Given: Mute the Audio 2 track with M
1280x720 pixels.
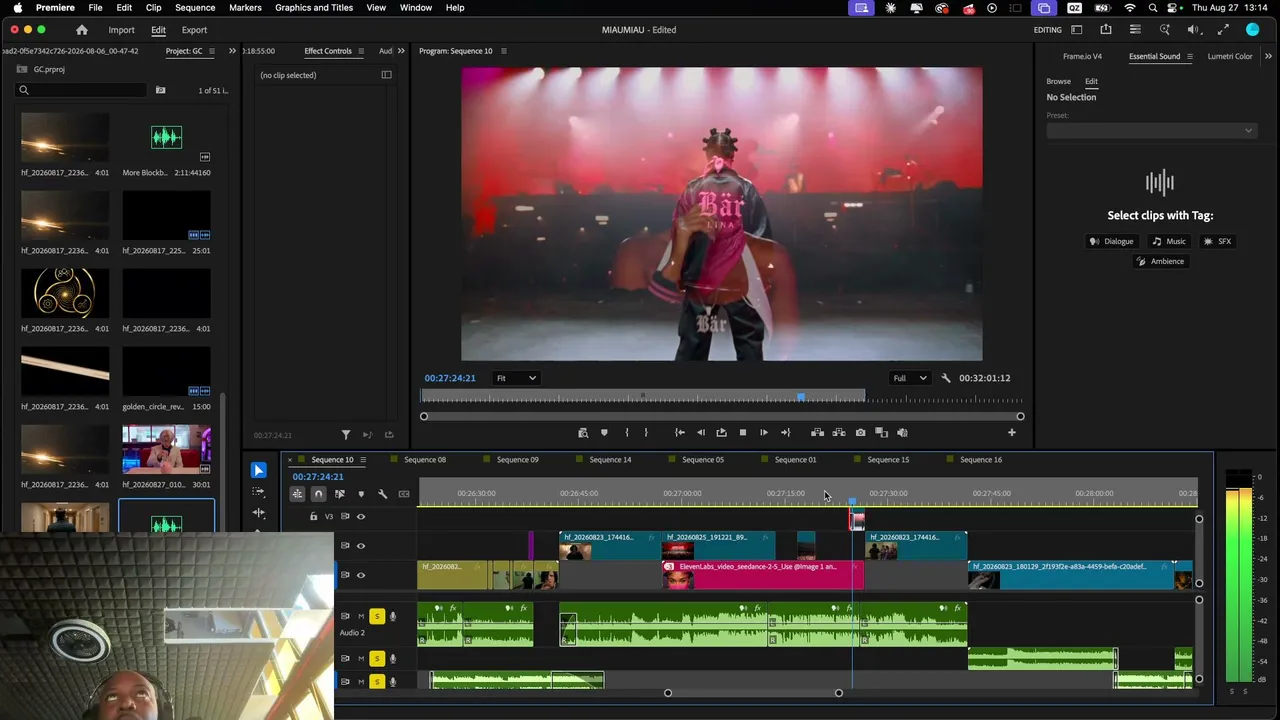Looking at the screenshot, I should click(x=361, y=616).
